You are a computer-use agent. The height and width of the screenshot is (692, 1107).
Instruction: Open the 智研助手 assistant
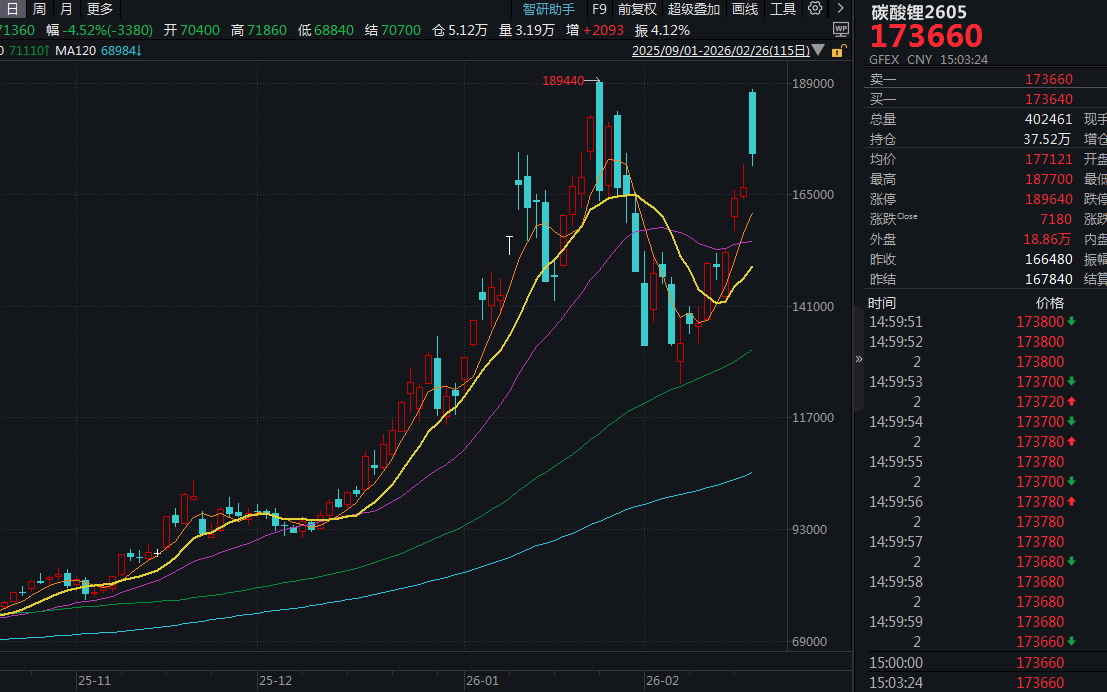click(x=549, y=9)
